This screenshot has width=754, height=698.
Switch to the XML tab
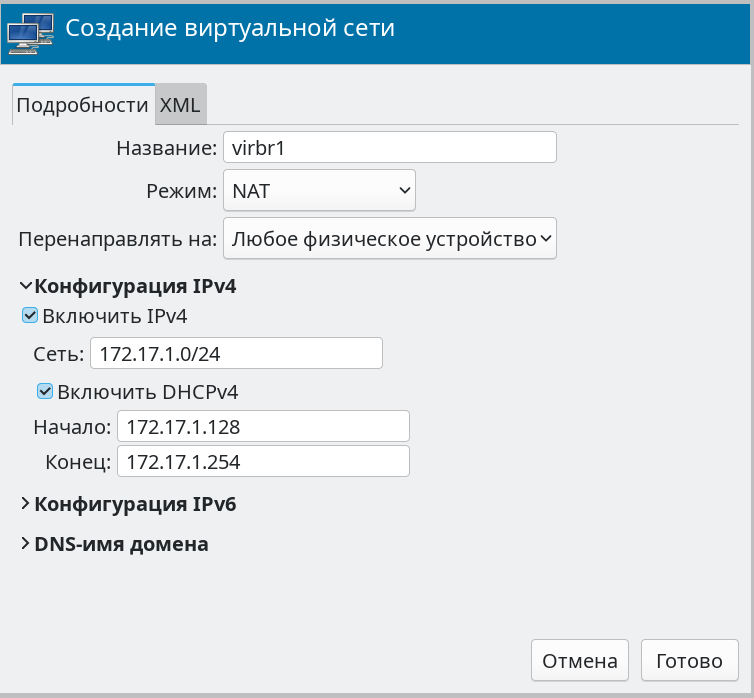(x=180, y=105)
